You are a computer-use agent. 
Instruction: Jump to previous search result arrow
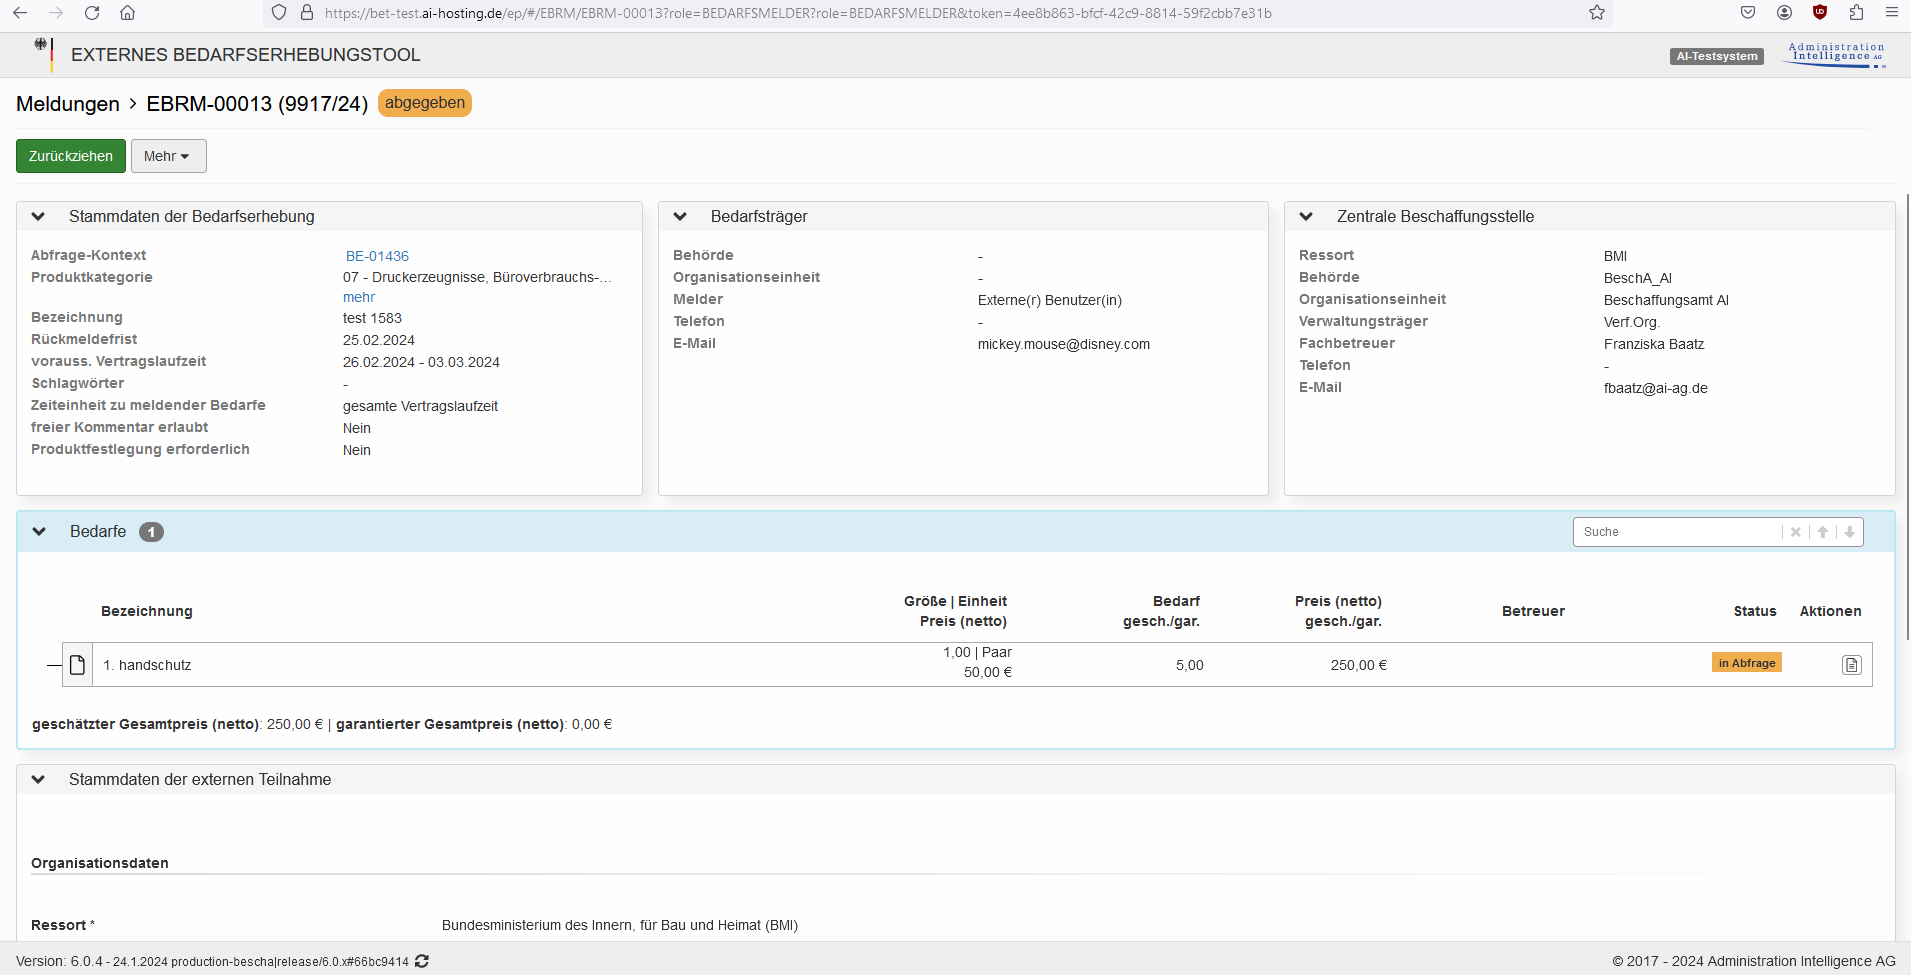[x=1822, y=532]
